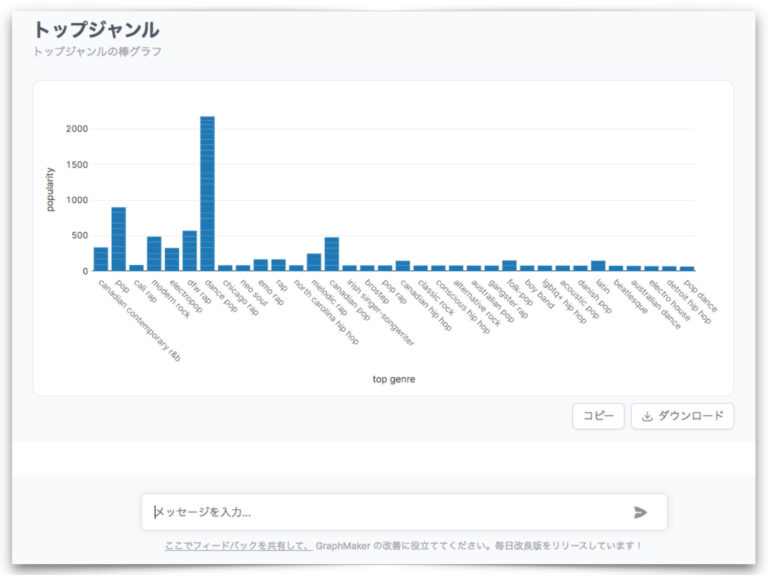
Task: Click the canadian pop bar
Action: click(x=332, y=254)
